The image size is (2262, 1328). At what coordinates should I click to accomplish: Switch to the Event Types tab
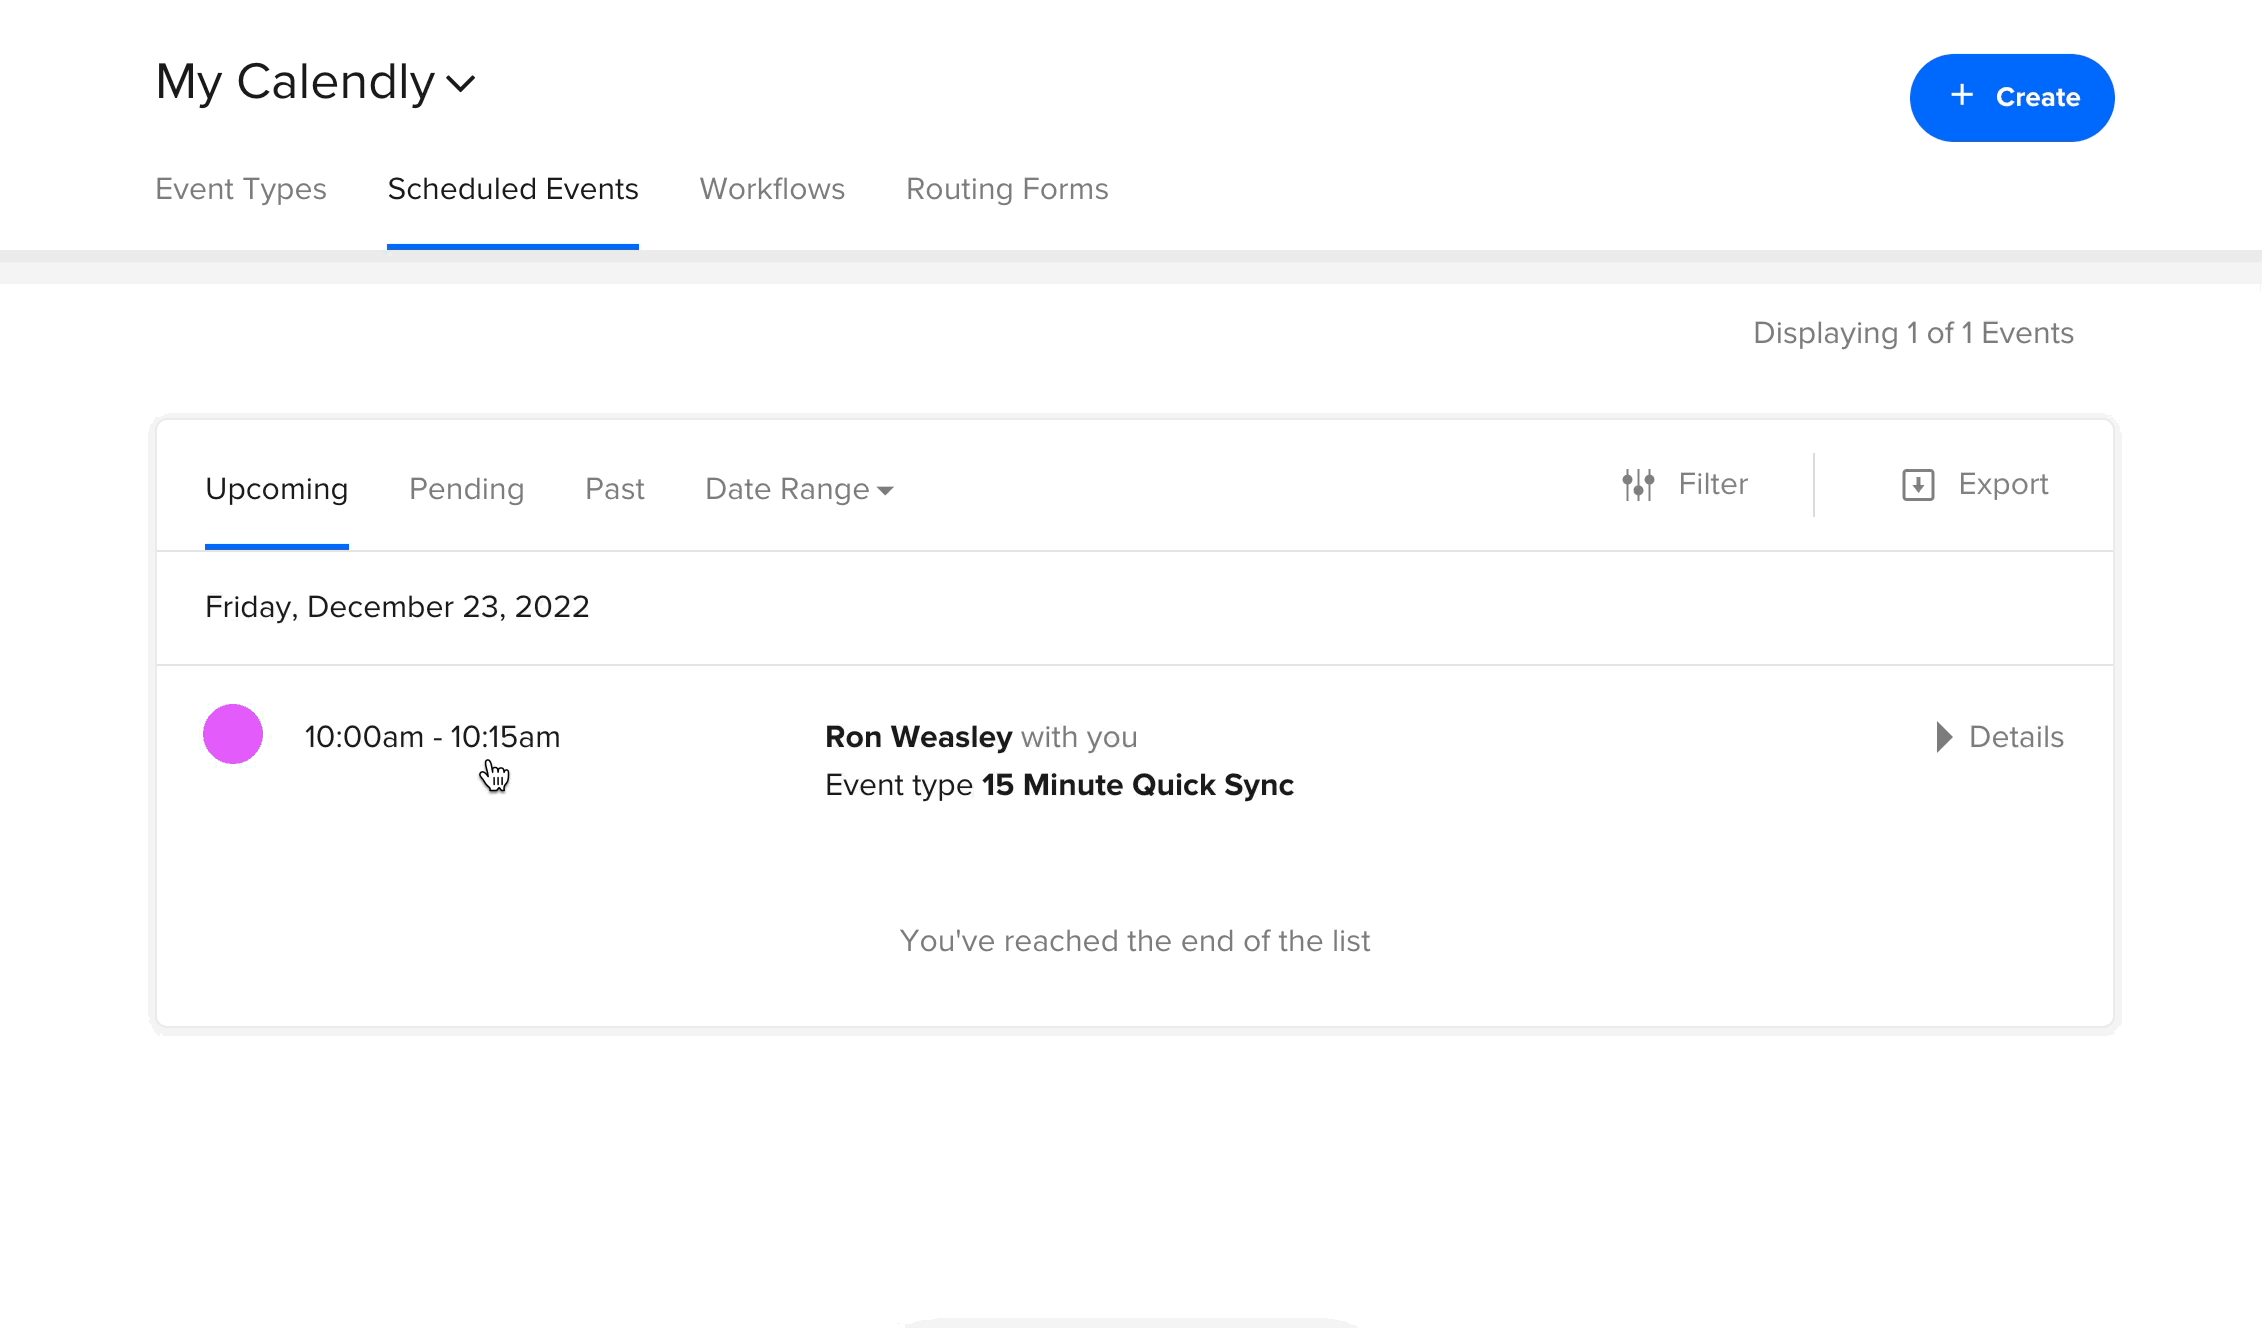[x=241, y=189]
